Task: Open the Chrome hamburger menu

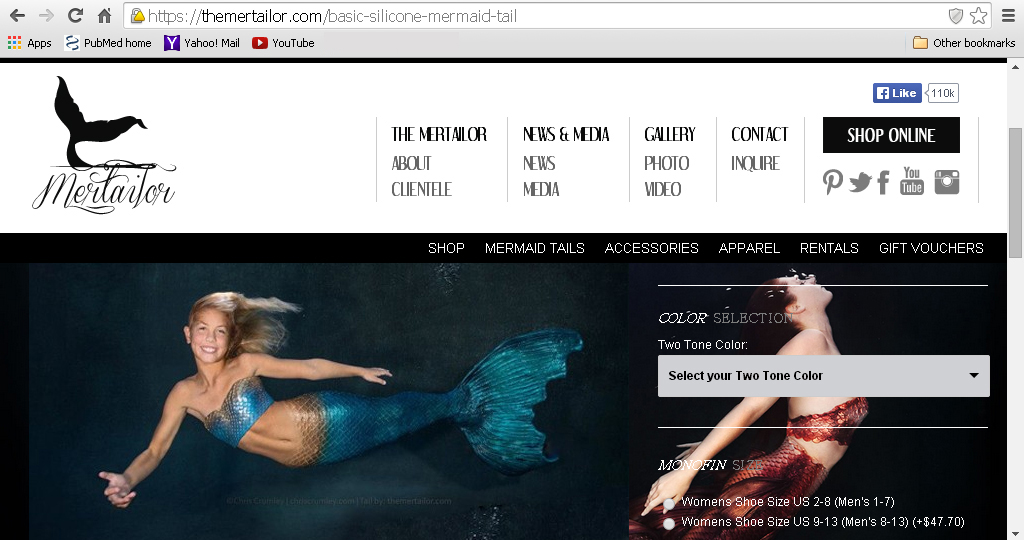Action: (x=1007, y=16)
